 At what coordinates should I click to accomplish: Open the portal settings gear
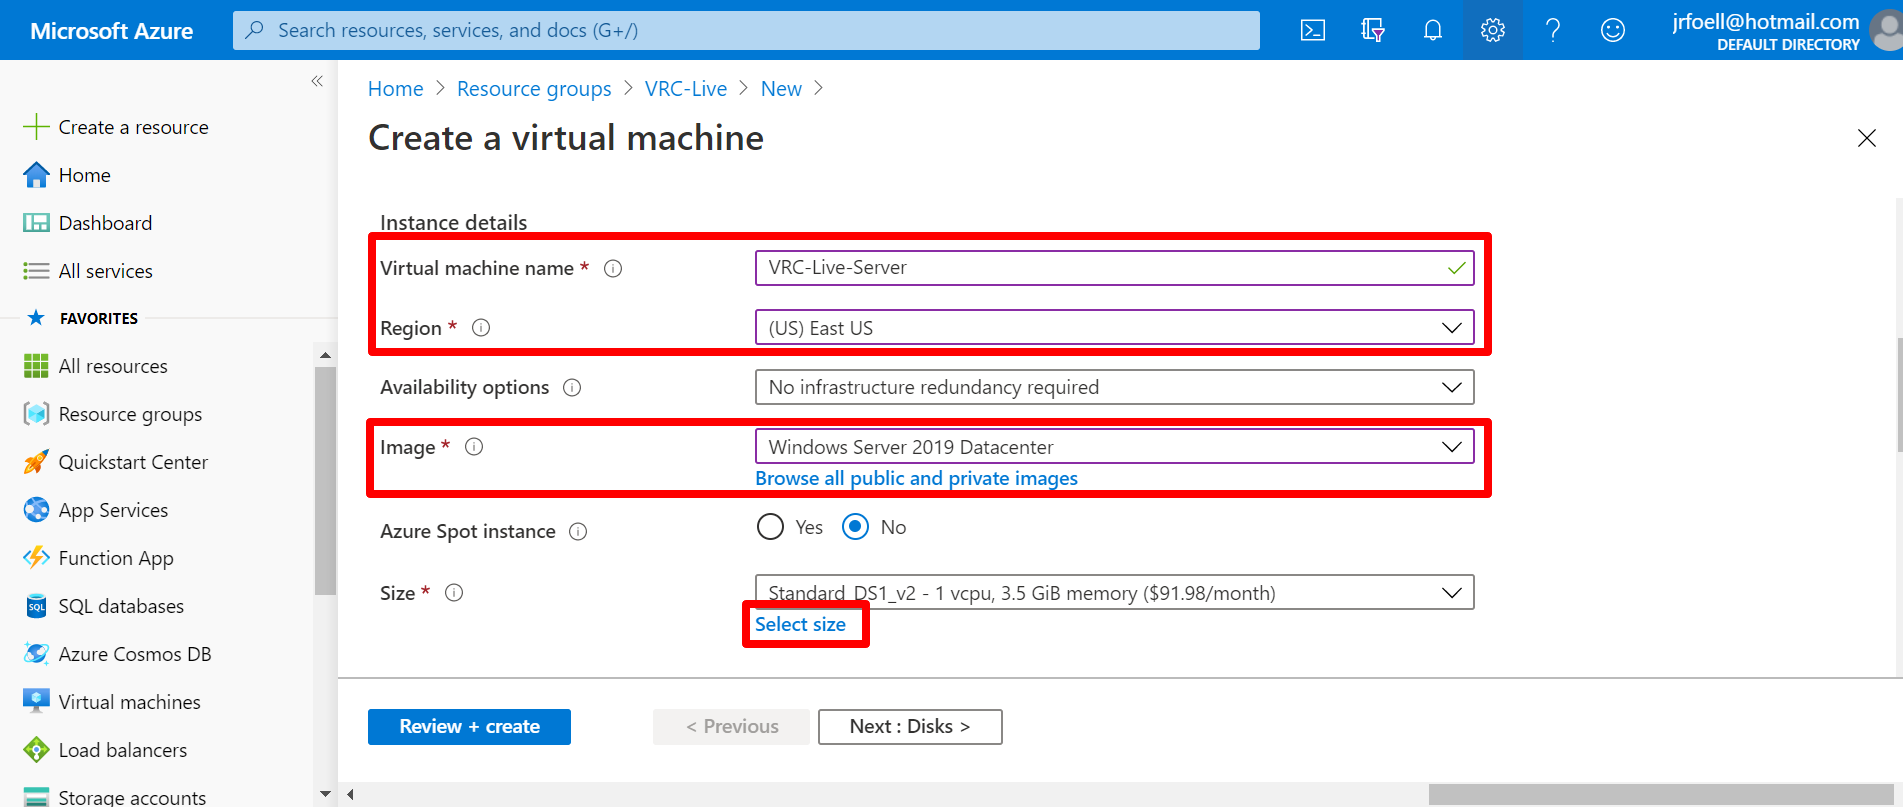(1493, 30)
